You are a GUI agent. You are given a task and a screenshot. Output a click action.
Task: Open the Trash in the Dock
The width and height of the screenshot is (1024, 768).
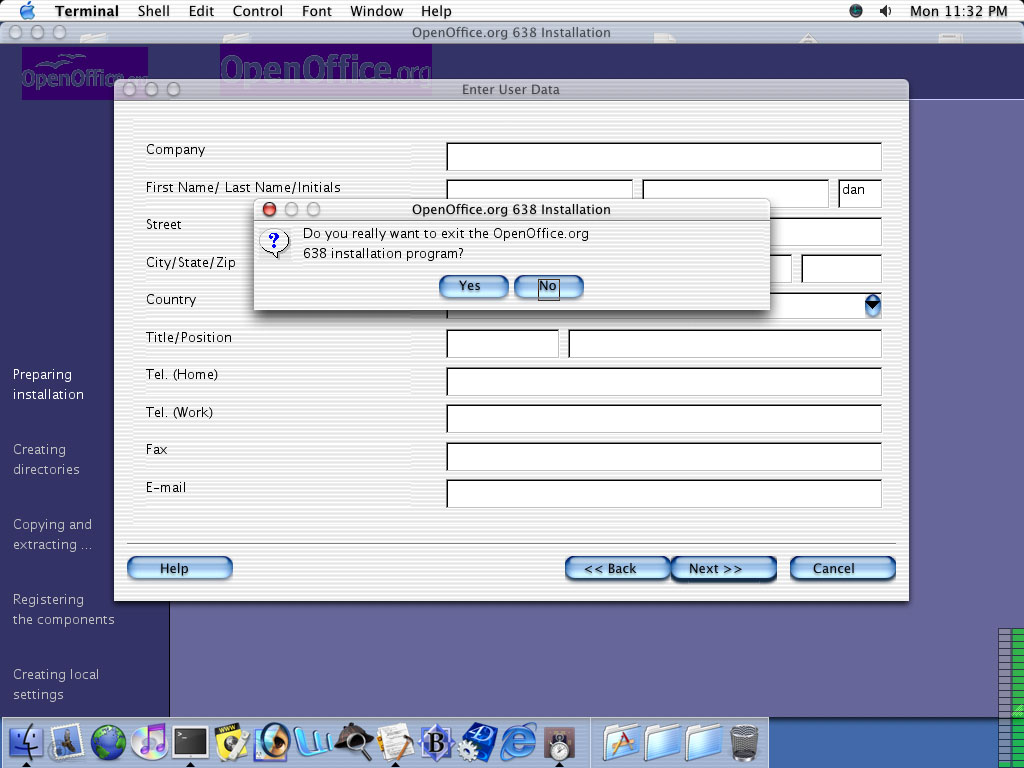click(744, 743)
